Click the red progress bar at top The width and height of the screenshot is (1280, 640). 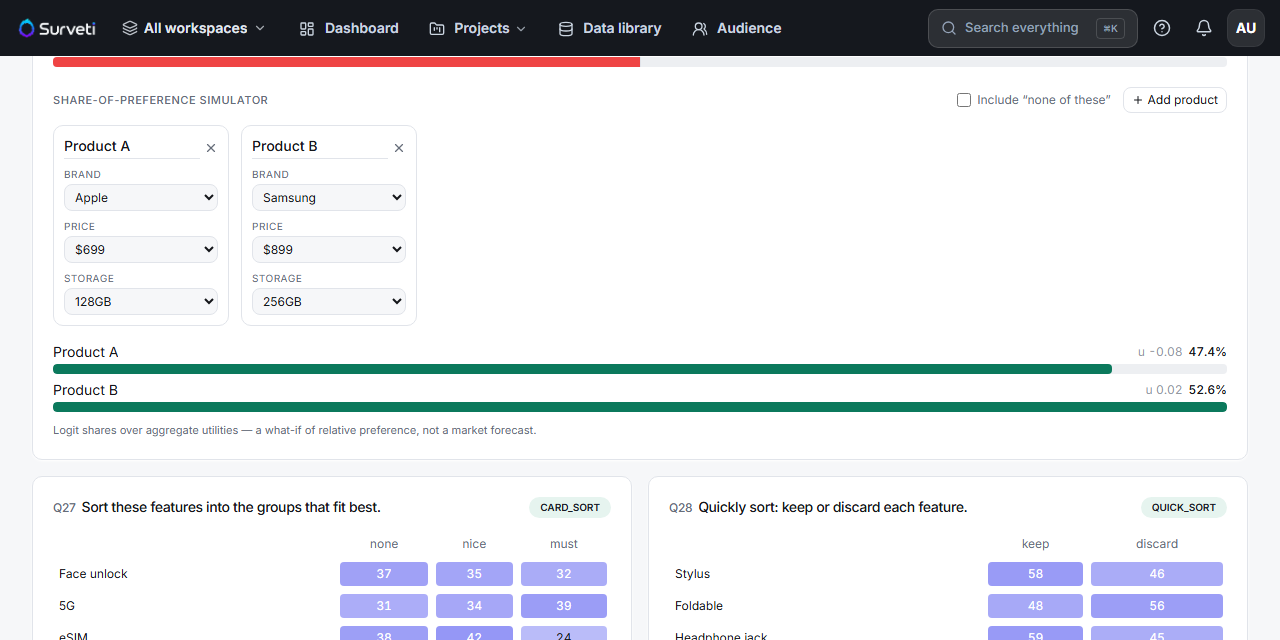[346, 62]
